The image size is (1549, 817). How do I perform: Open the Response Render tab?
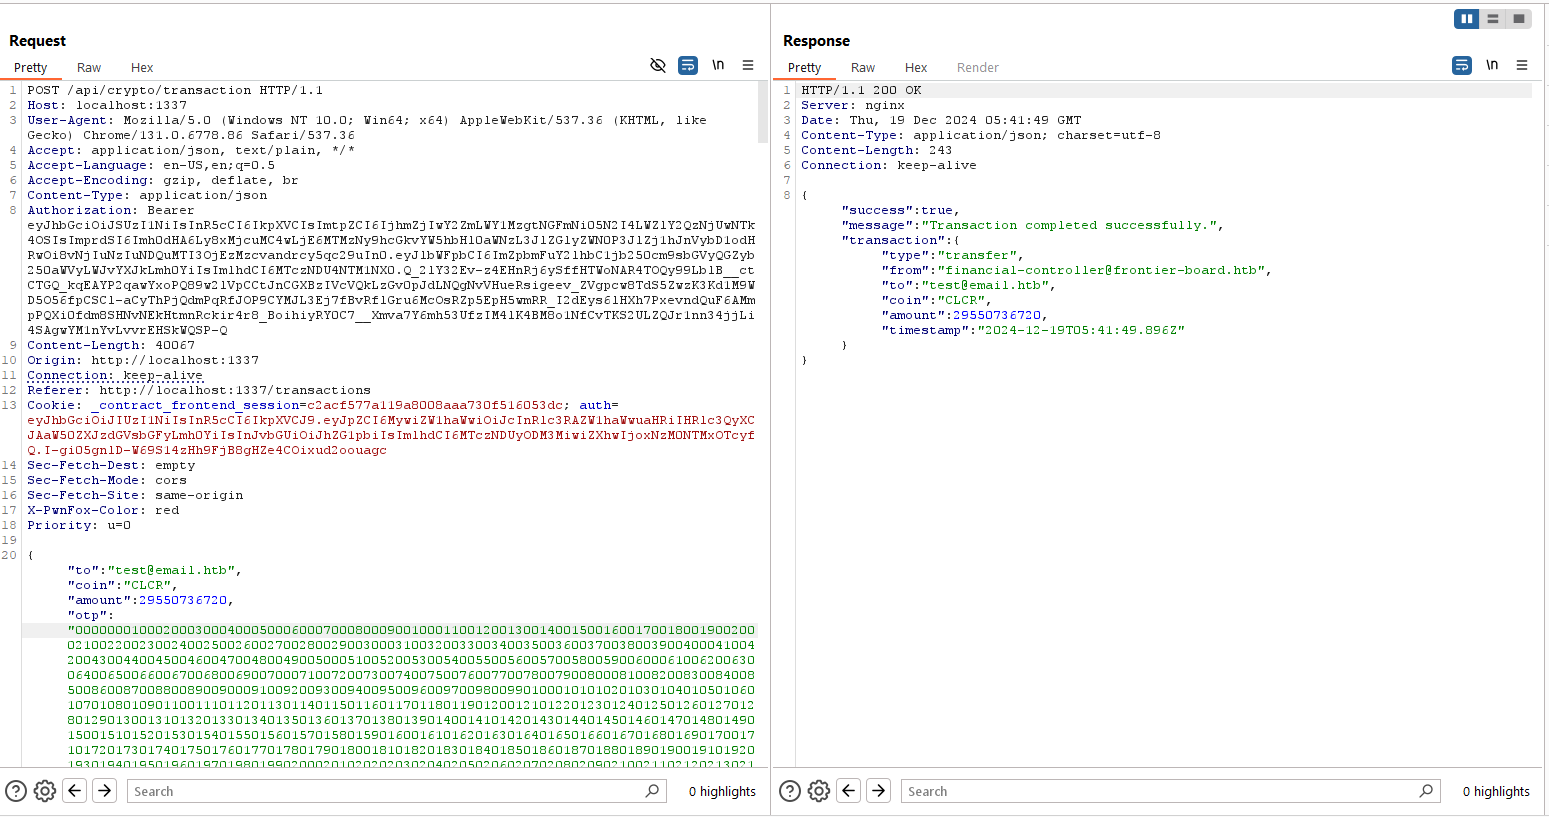pos(978,67)
